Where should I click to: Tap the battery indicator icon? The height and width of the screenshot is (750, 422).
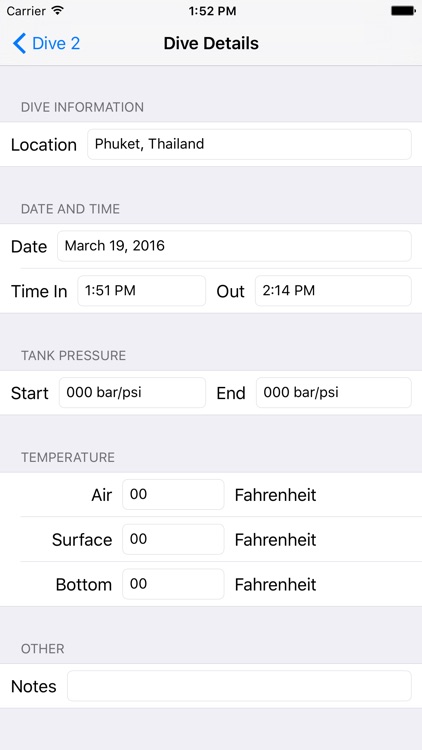[x=402, y=11]
